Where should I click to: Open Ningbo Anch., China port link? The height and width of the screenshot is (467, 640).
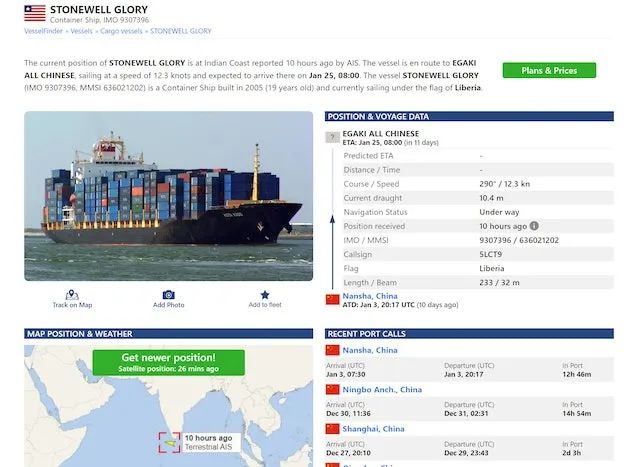[x=382, y=389]
